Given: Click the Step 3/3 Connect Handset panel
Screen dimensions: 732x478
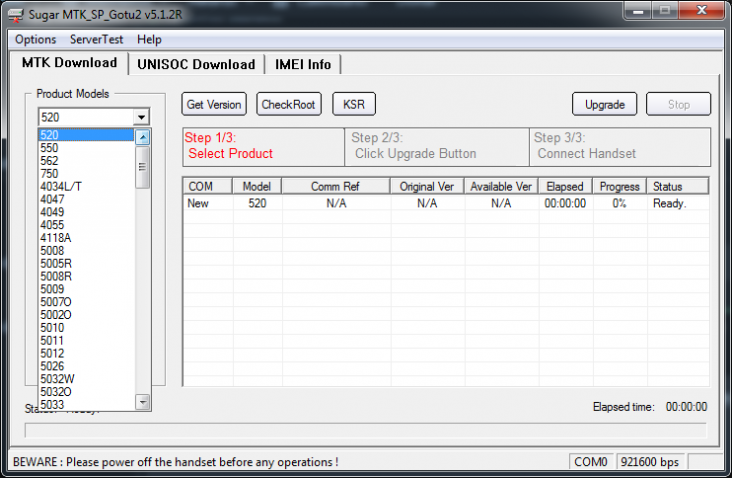Looking at the screenshot, I should (620, 147).
